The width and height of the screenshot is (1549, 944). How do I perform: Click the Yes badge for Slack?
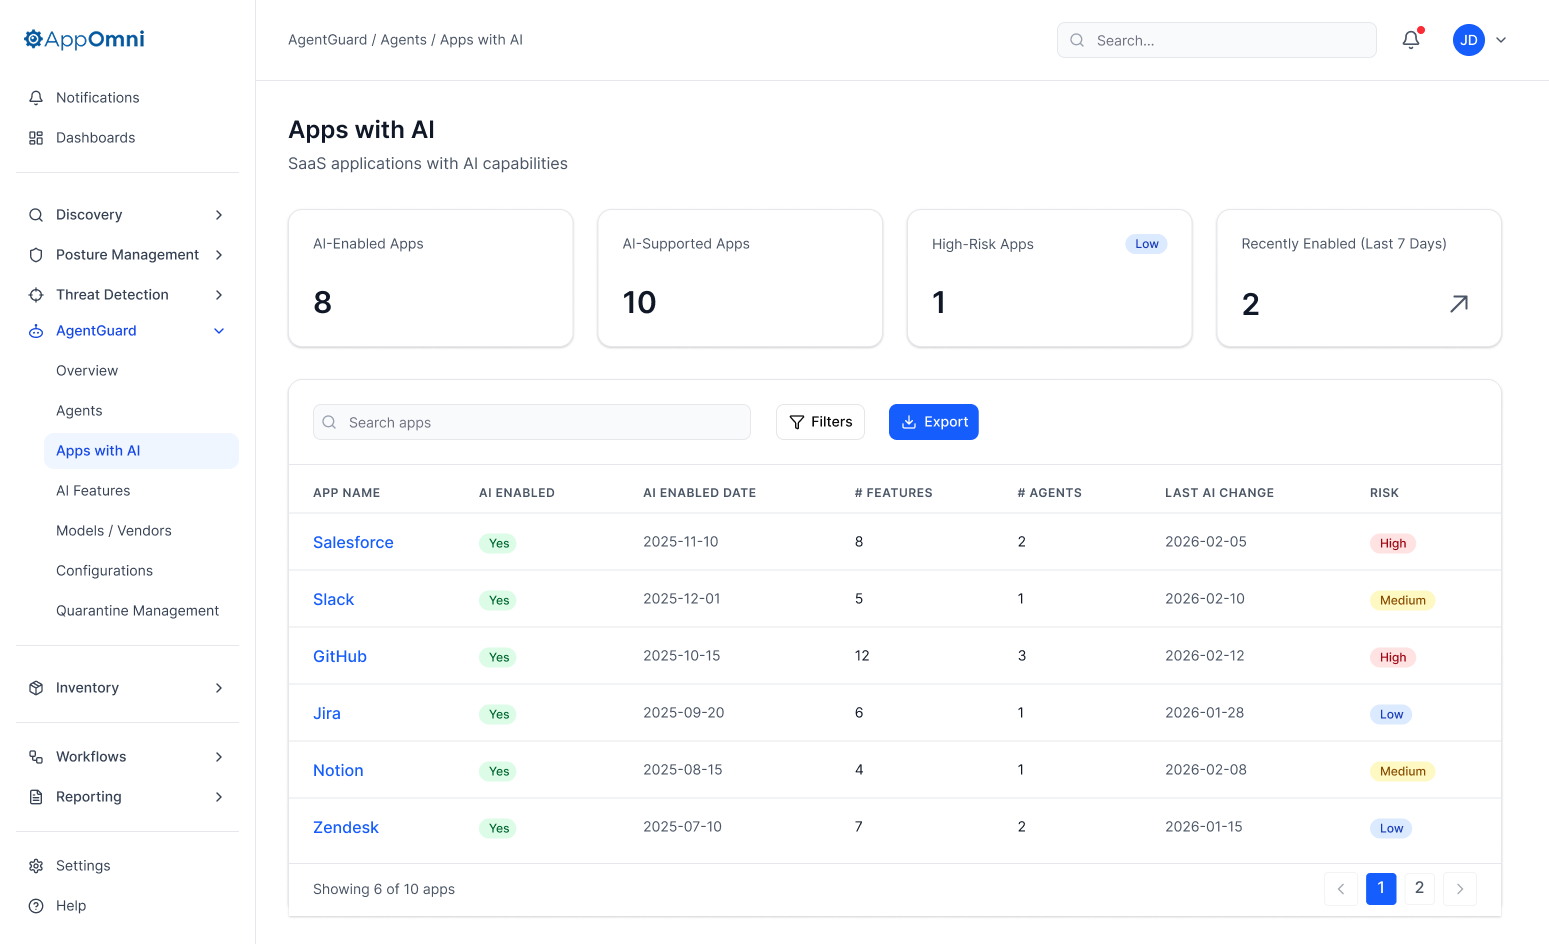click(497, 600)
